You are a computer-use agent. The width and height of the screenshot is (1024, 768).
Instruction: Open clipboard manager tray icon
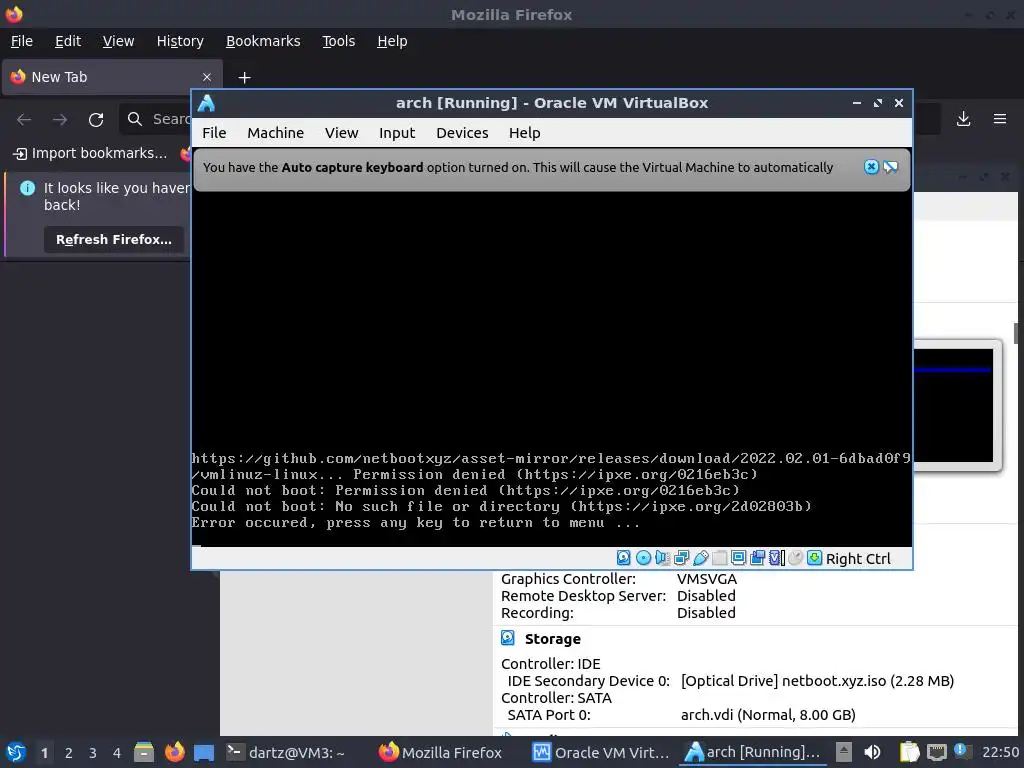(x=909, y=752)
